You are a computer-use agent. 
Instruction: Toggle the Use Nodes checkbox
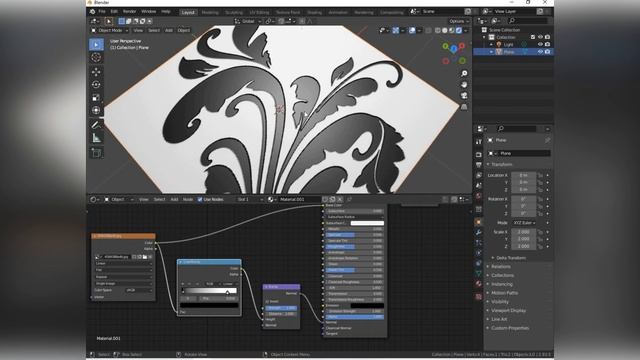point(200,199)
